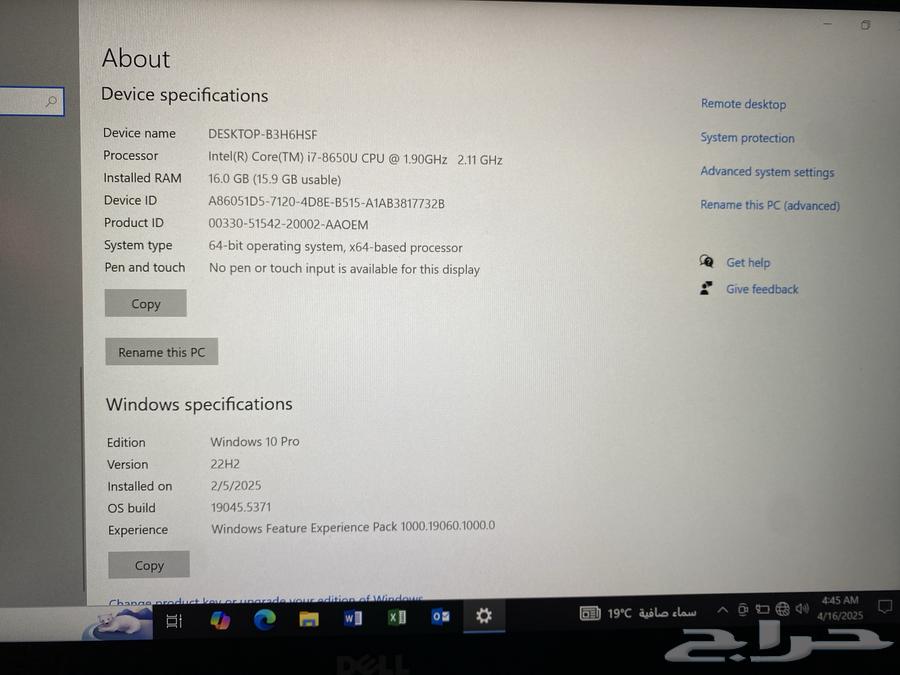Open the Meet Now tray icon

(x=743, y=610)
